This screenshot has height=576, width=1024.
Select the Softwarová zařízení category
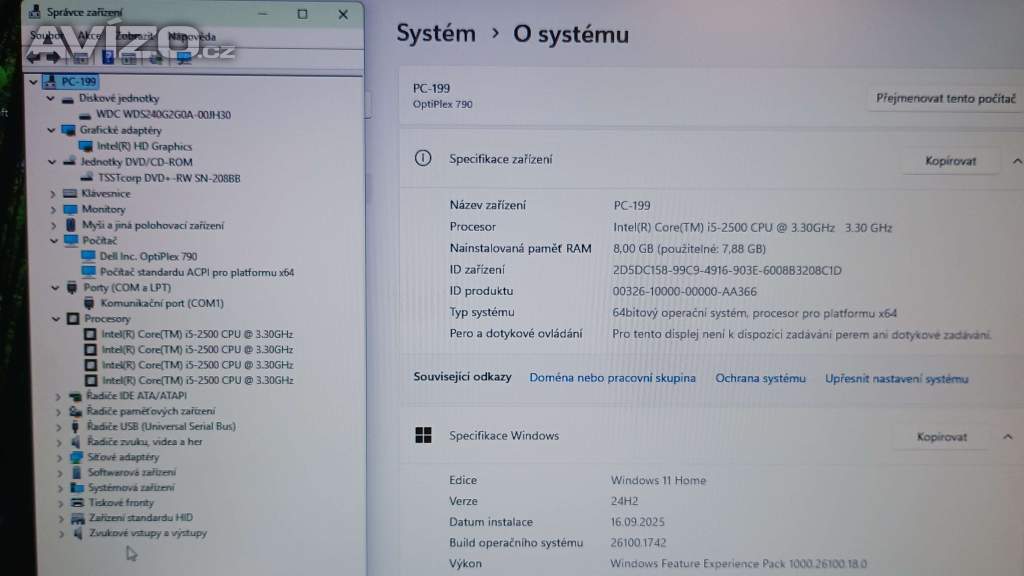pos(131,472)
